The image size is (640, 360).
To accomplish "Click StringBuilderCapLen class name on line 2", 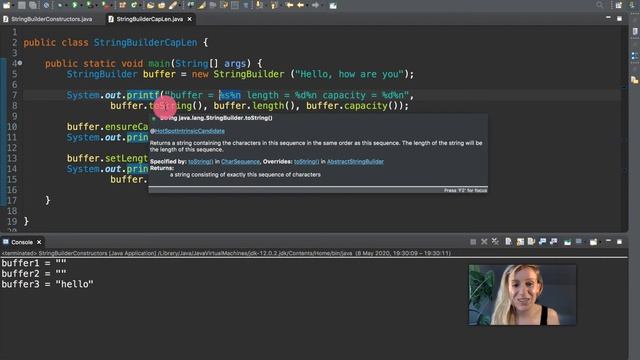I will 145,42.
